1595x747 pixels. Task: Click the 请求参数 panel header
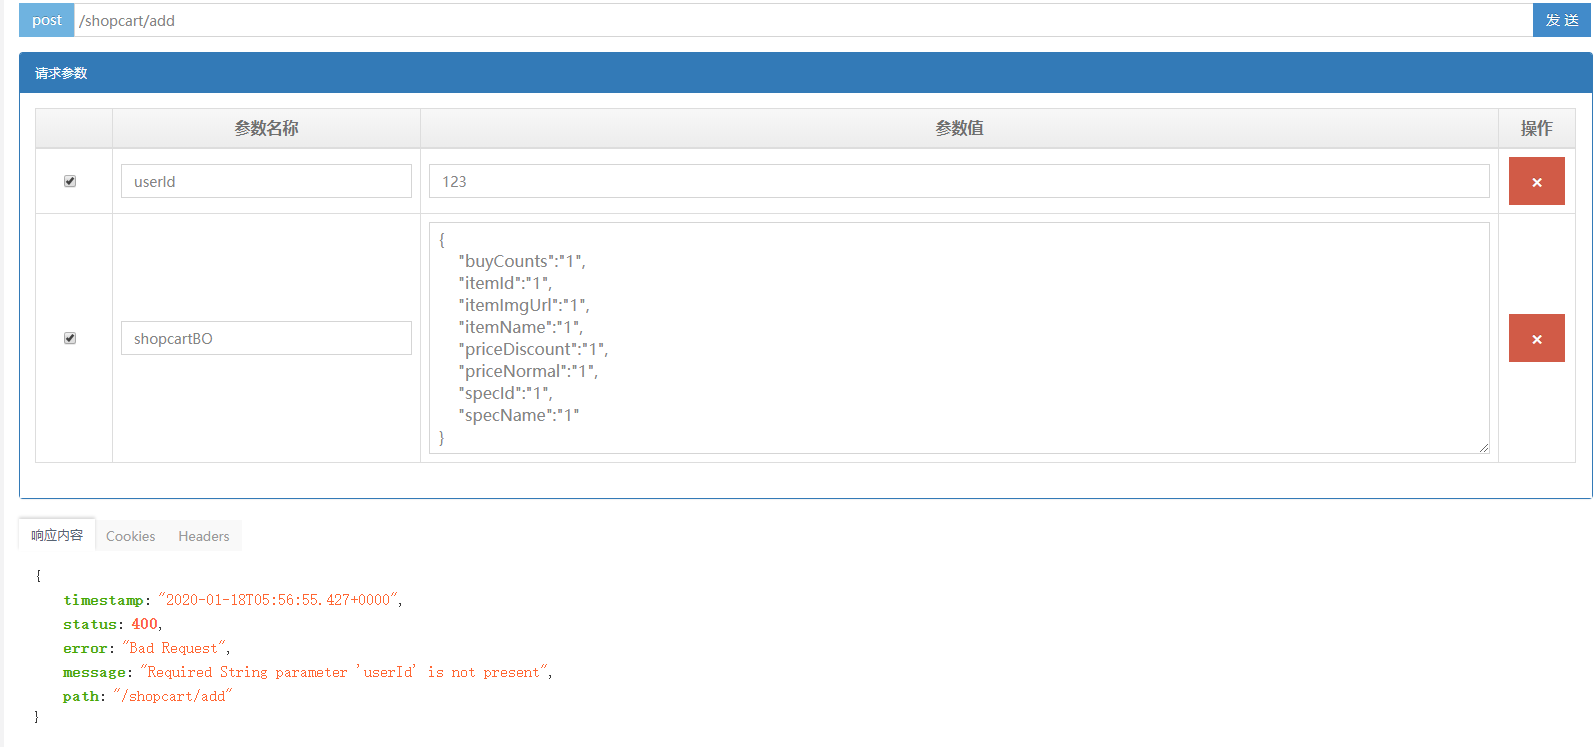[805, 73]
